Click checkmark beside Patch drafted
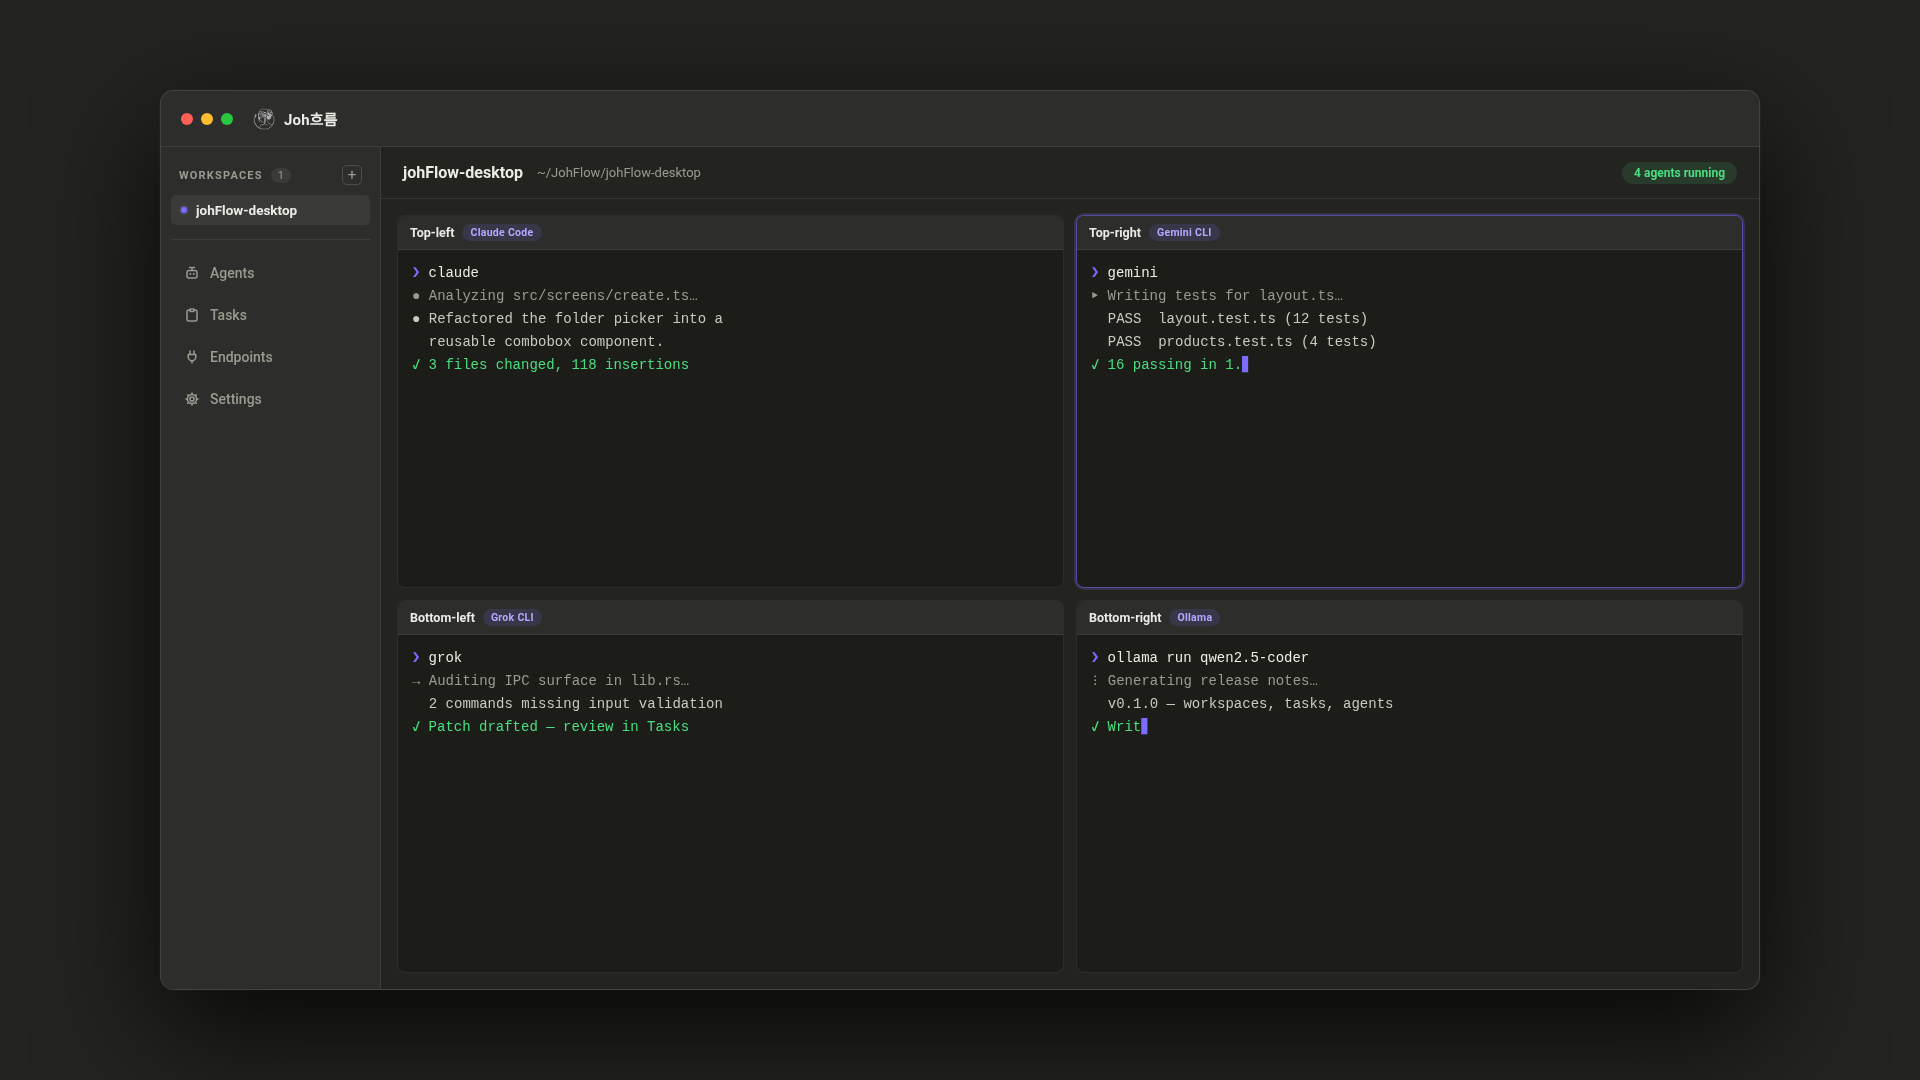The height and width of the screenshot is (1080, 1920). (416, 727)
